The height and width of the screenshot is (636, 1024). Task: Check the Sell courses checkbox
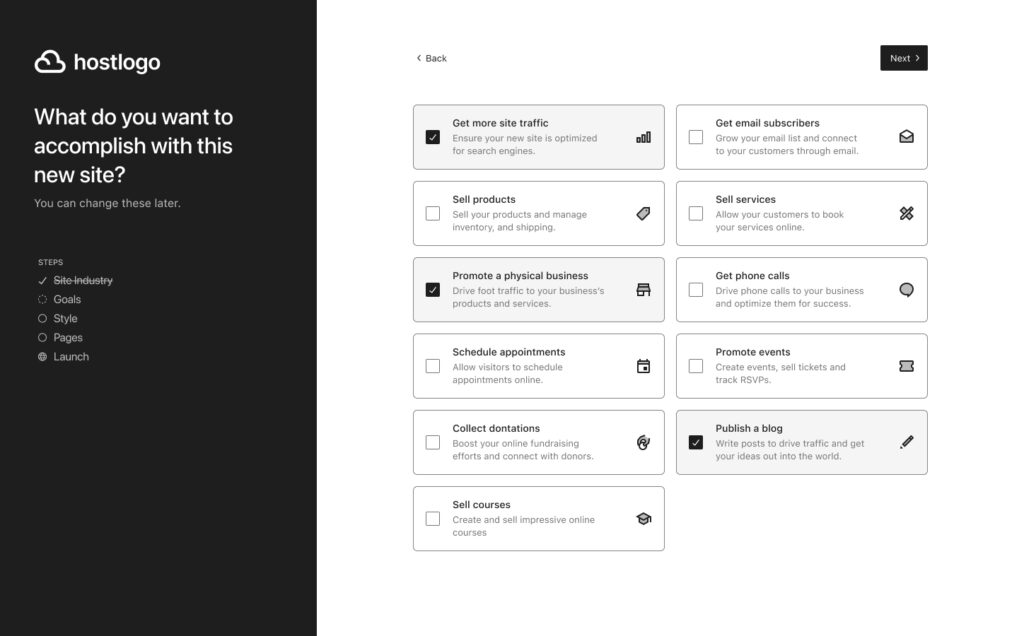[x=432, y=518]
